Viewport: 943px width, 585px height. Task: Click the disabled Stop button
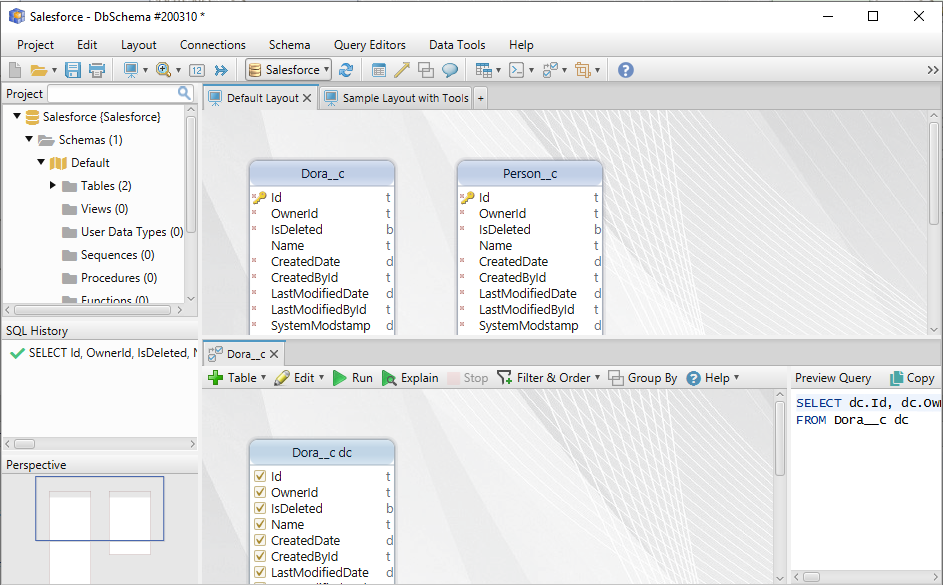[468, 378]
